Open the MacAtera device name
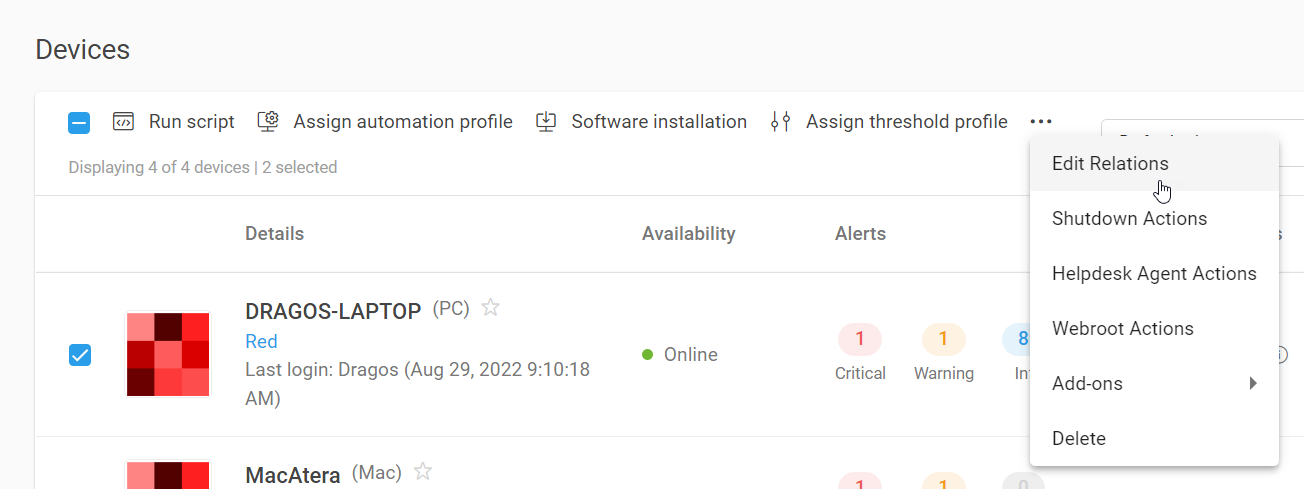Image resolution: width=1304 pixels, height=489 pixels. pos(293,475)
